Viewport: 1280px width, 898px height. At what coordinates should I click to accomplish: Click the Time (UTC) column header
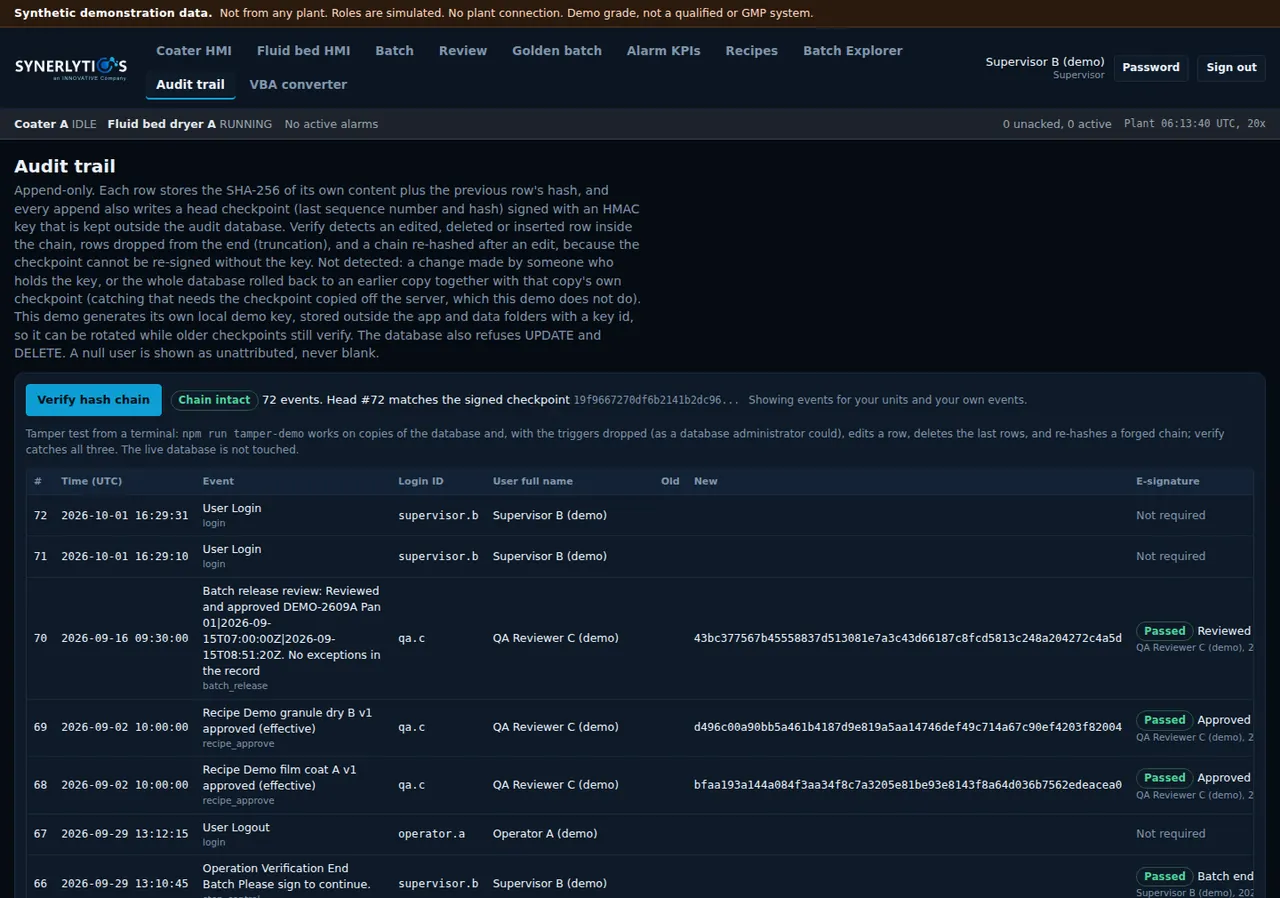pos(92,481)
